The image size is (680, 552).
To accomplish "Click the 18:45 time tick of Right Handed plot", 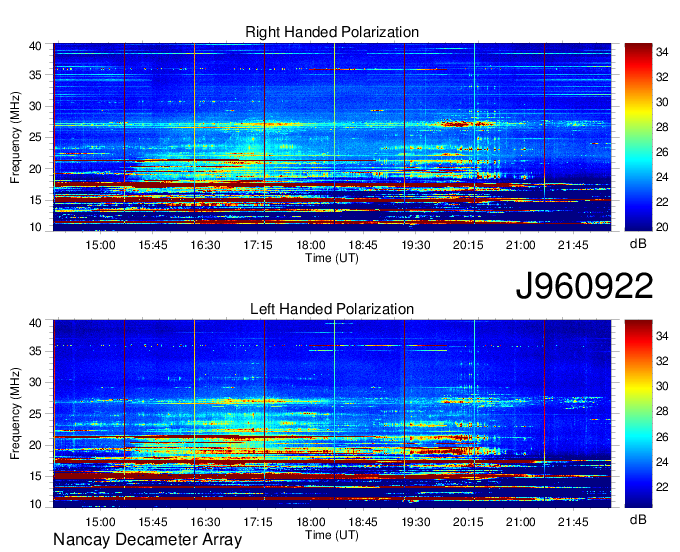I will tap(363, 245).
